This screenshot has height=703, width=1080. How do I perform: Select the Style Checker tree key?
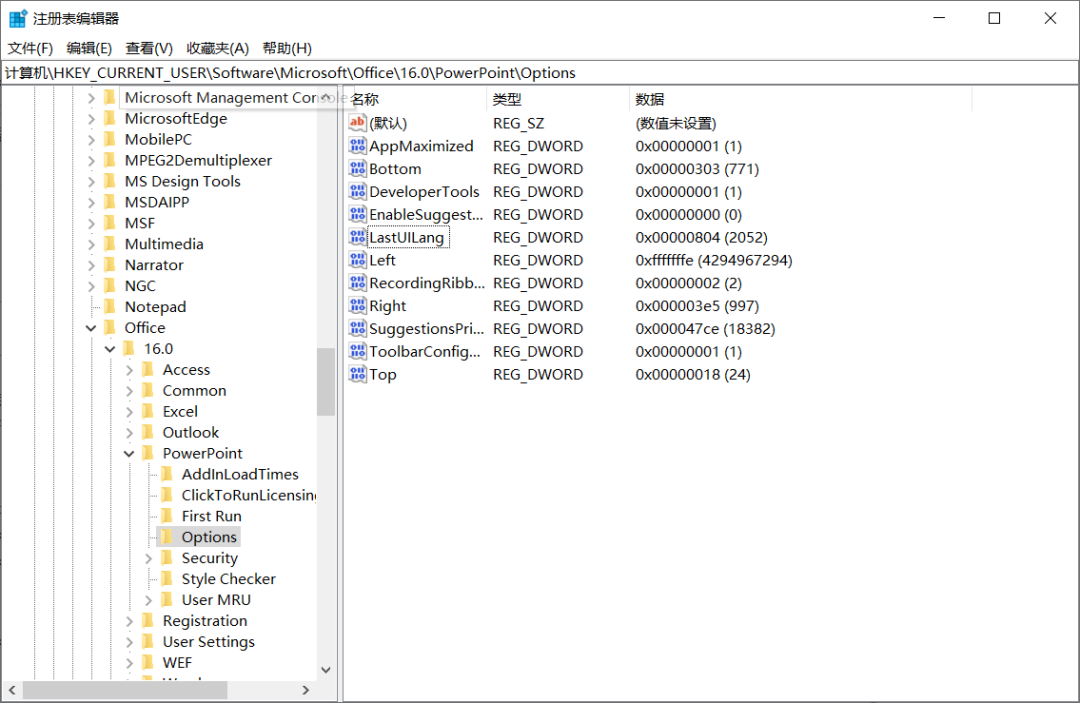228,578
